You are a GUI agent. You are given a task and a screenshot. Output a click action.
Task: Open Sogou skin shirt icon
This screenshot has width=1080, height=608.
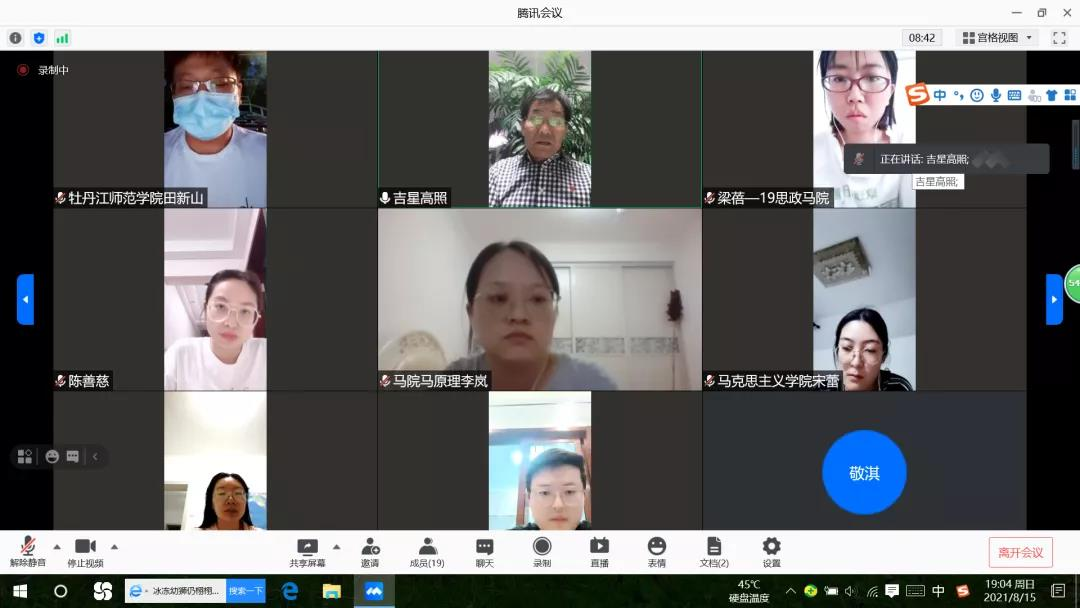tap(1052, 96)
